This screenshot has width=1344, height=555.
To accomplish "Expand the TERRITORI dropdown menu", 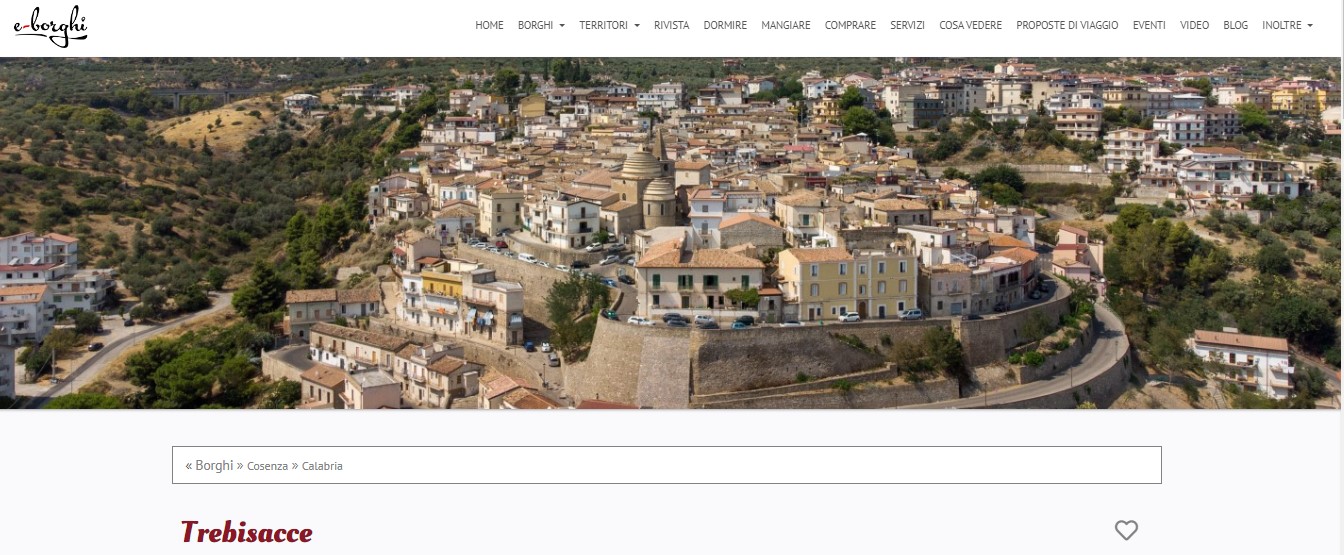I will click(609, 25).
